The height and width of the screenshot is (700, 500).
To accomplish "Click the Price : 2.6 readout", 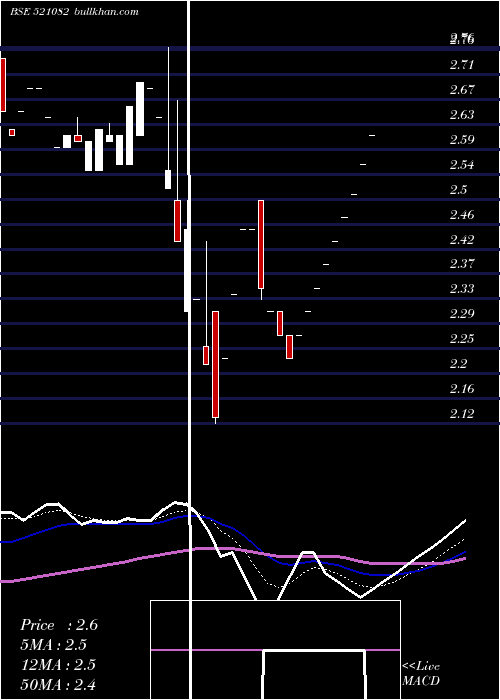I will [x=59, y=625].
